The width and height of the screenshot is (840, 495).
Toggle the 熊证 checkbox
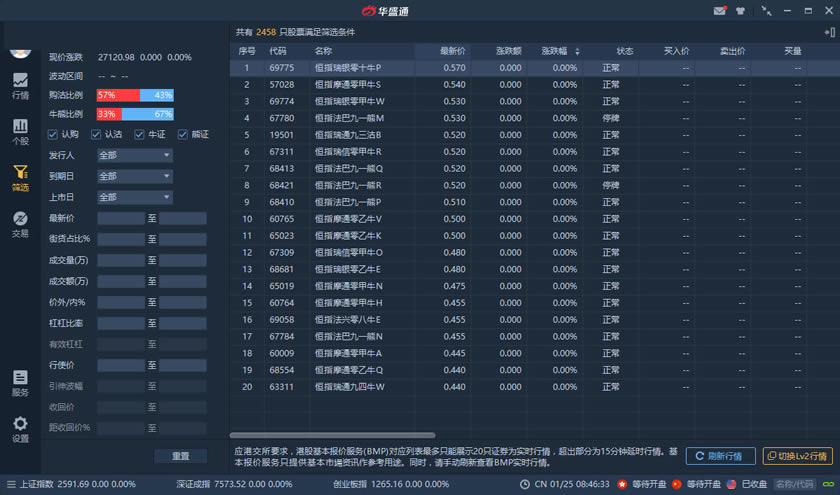(x=183, y=134)
